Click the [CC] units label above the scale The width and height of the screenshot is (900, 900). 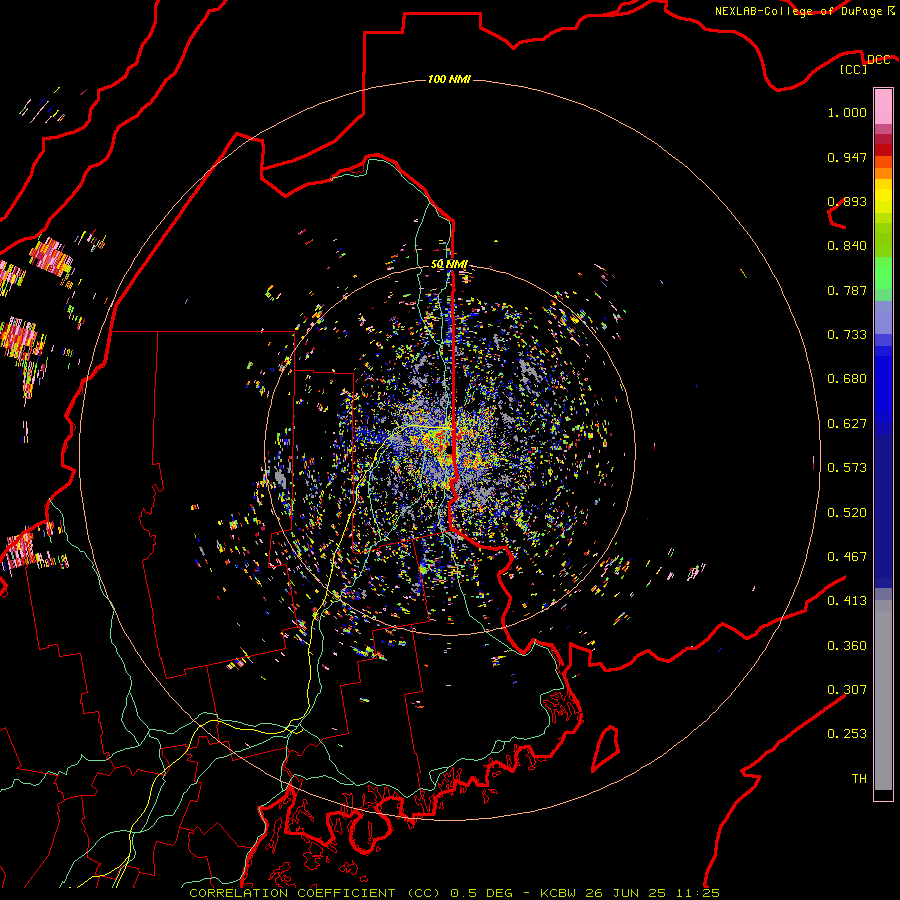coord(854,69)
